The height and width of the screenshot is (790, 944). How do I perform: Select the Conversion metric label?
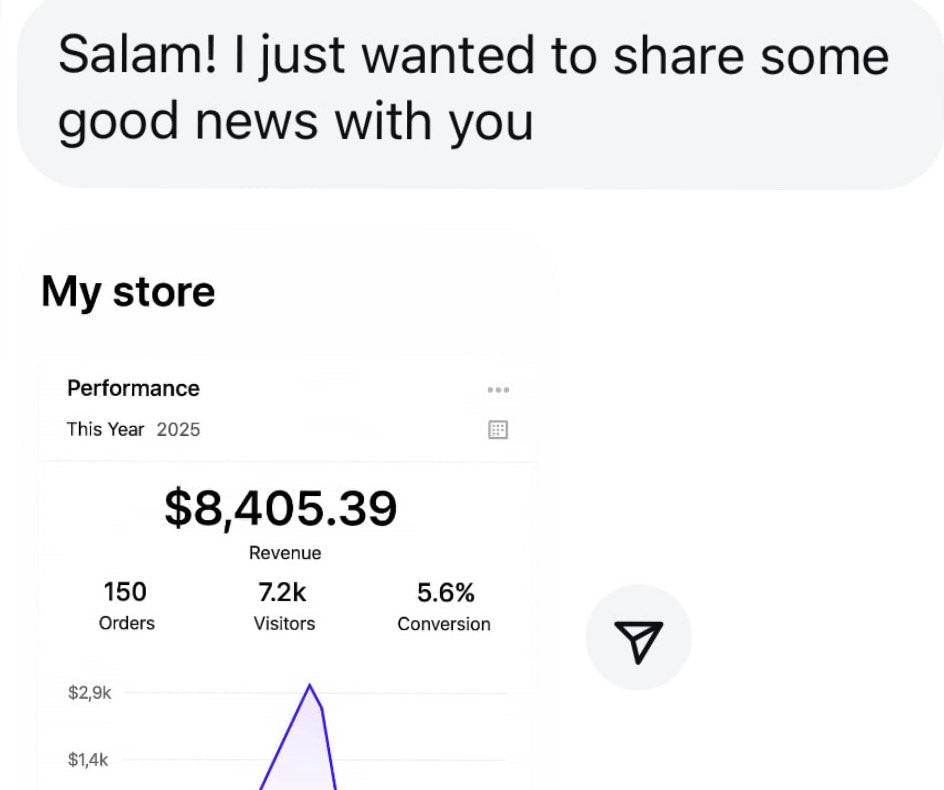[x=444, y=624]
